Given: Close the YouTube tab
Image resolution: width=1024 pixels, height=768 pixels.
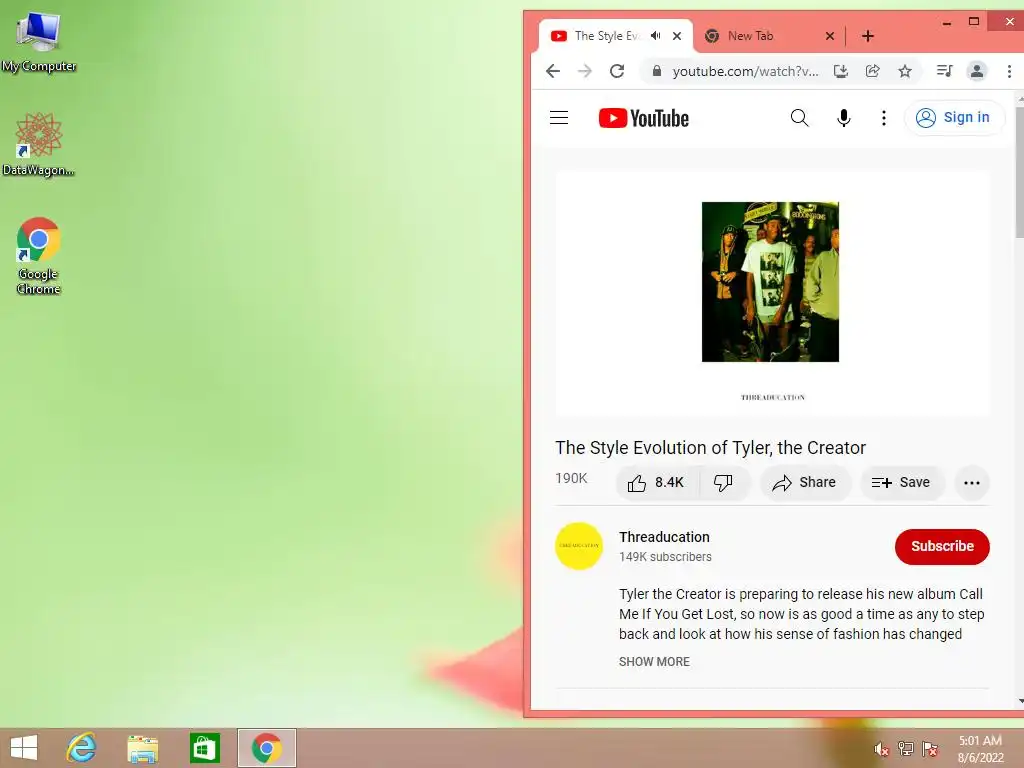Looking at the screenshot, I should tap(677, 36).
